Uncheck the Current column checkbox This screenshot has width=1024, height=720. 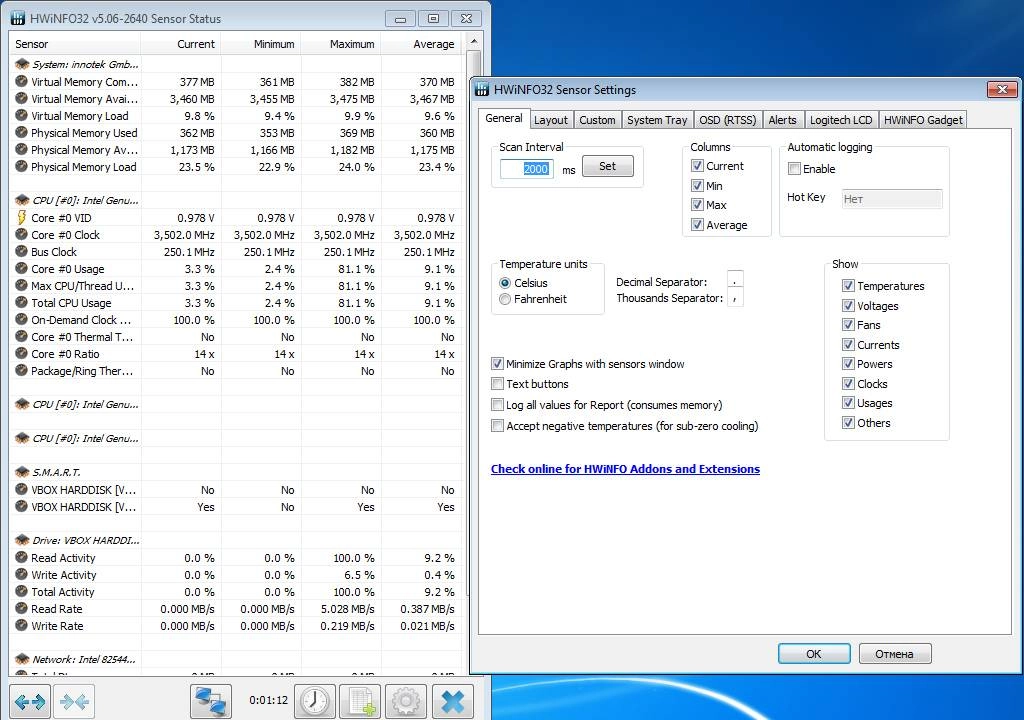point(697,166)
